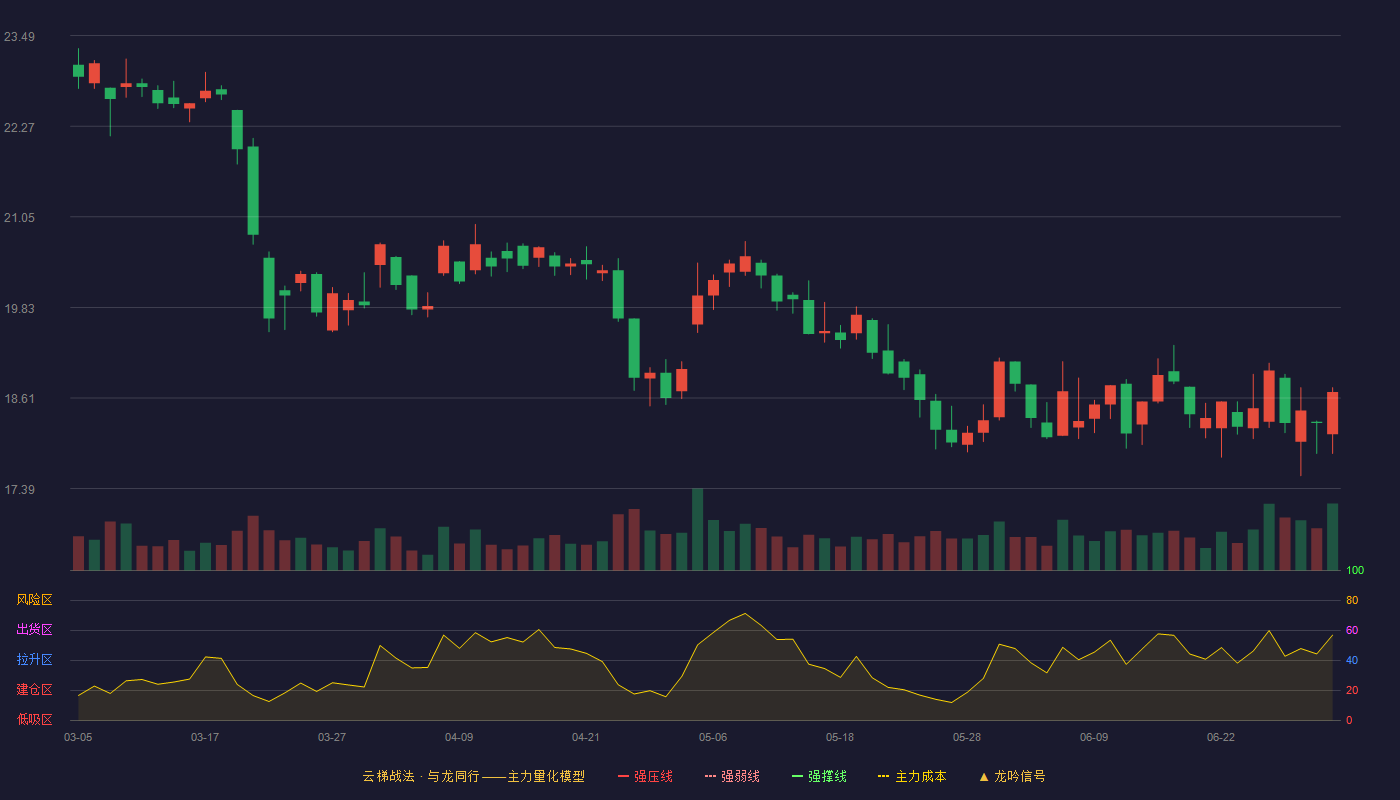The image size is (1400, 800).
Task: Click the 04-21 date axis label
Action: click(586, 737)
